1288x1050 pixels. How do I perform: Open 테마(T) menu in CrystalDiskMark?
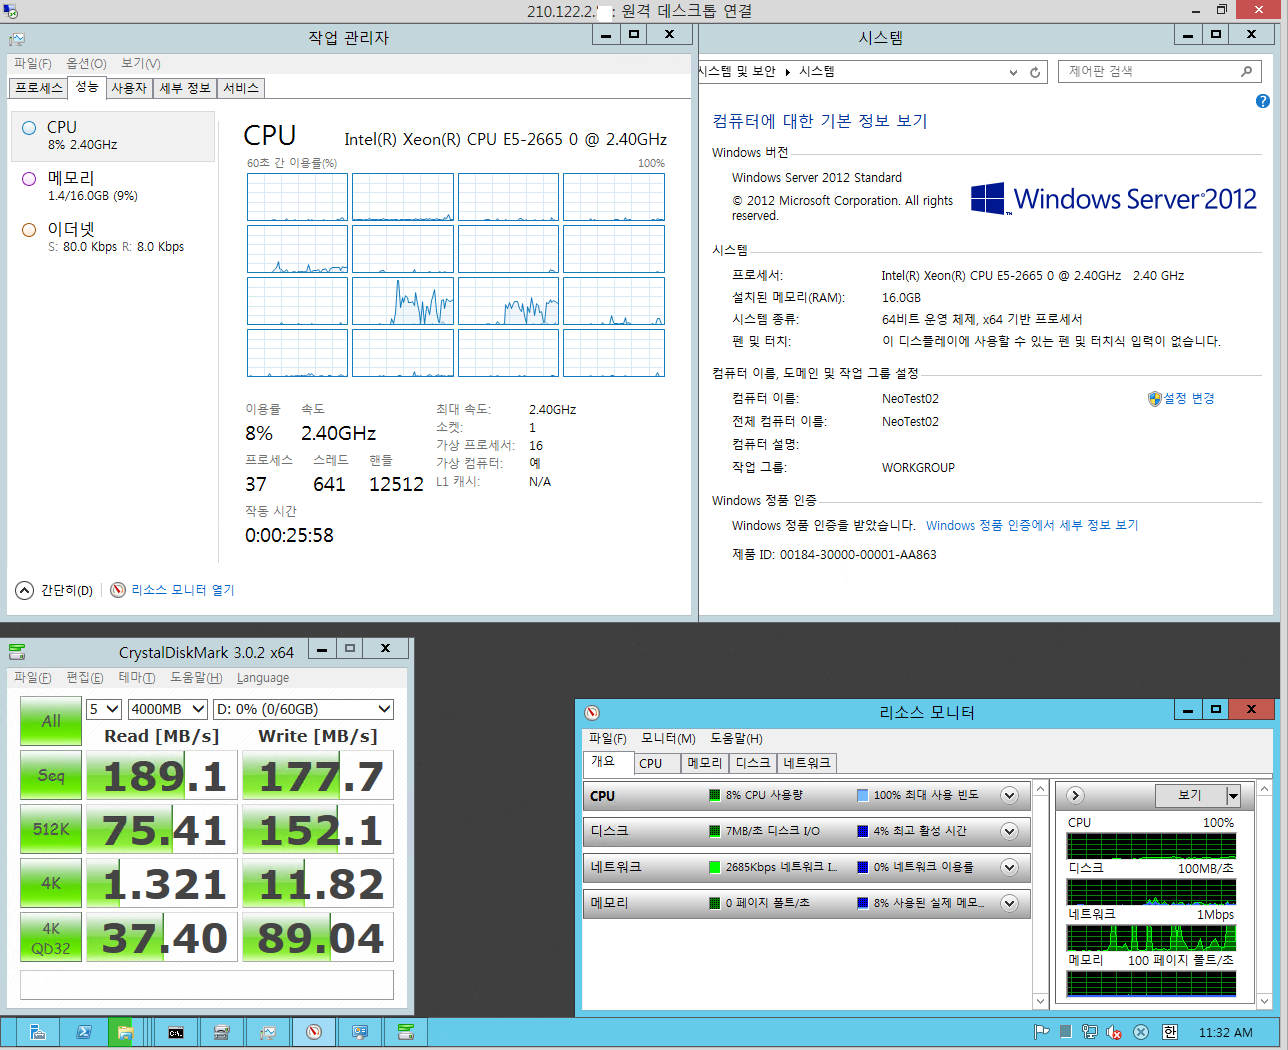(x=137, y=678)
